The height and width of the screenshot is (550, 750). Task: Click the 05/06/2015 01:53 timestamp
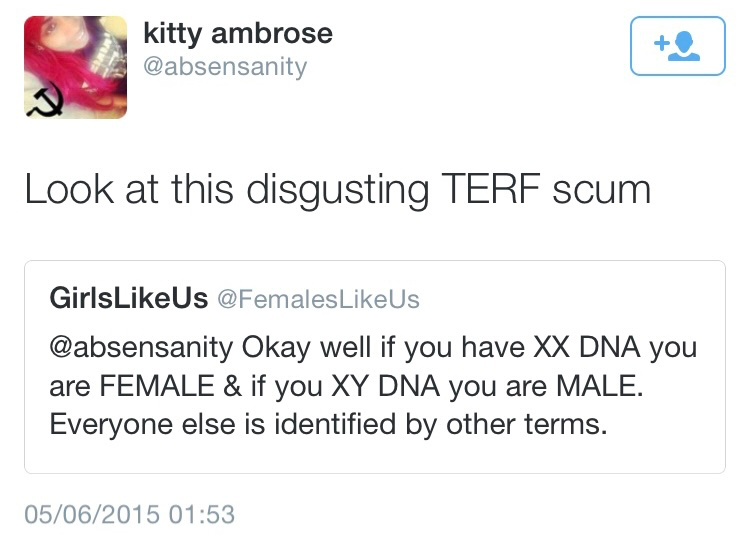click(x=130, y=514)
